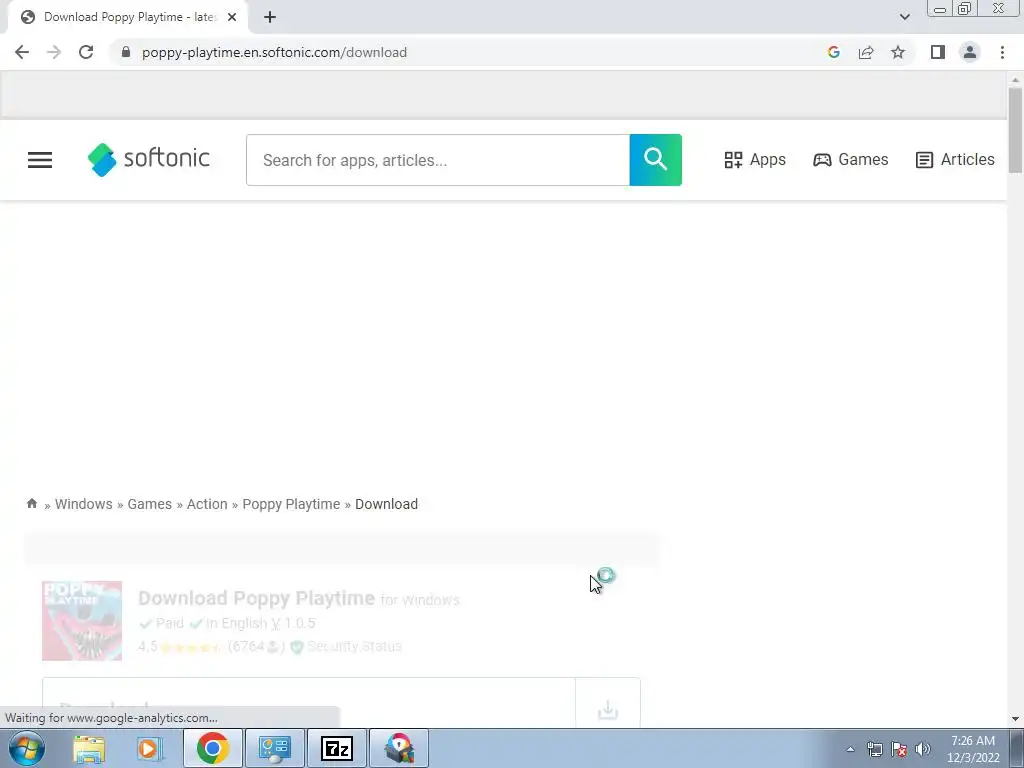Screen dimensions: 1024x768
Task: Click Download Poppy Playtime heading
Action: pos(257,598)
